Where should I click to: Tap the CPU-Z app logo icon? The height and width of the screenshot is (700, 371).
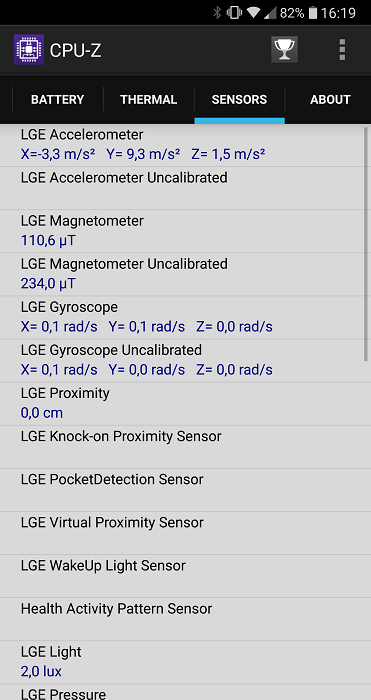29,50
